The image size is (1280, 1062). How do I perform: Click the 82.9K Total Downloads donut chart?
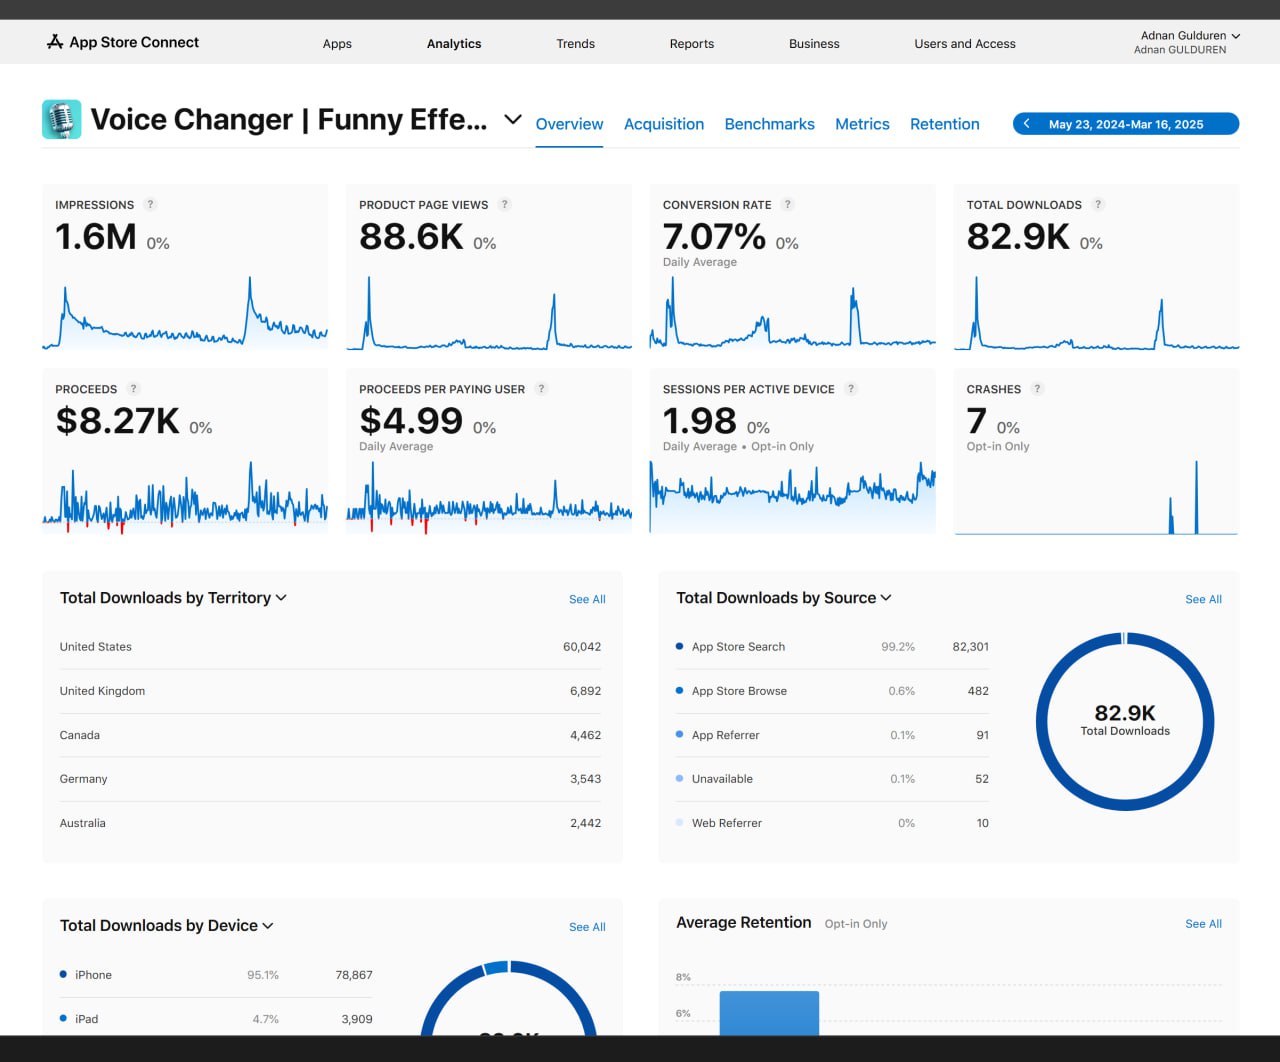point(1125,721)
